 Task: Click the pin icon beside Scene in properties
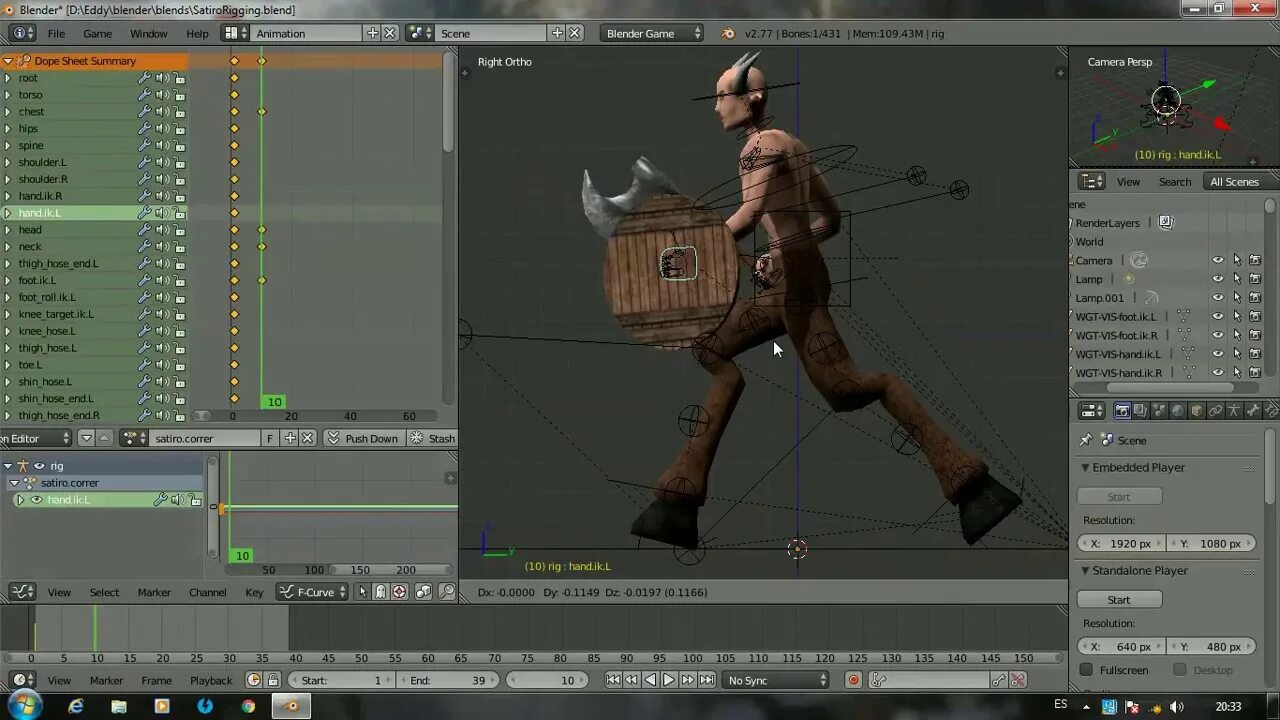pyautogui.click(x=1086, y=440)
